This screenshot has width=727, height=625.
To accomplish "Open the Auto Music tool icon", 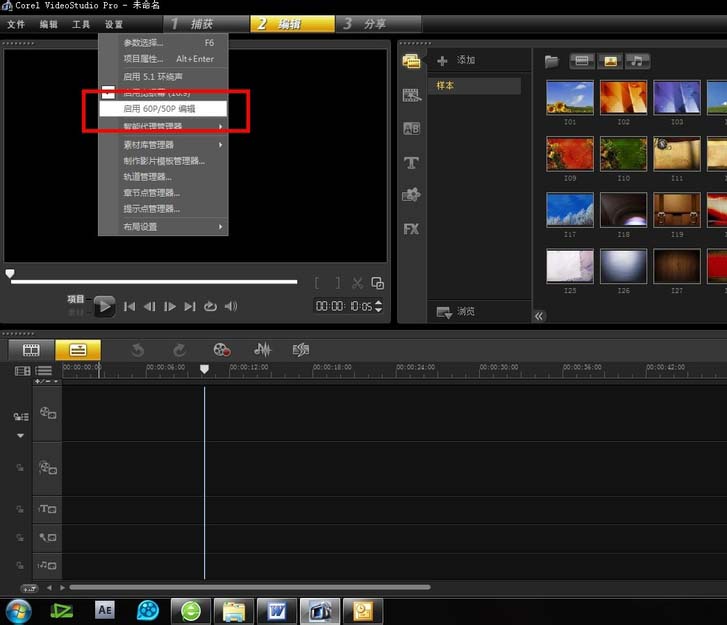I will [301, 350].
